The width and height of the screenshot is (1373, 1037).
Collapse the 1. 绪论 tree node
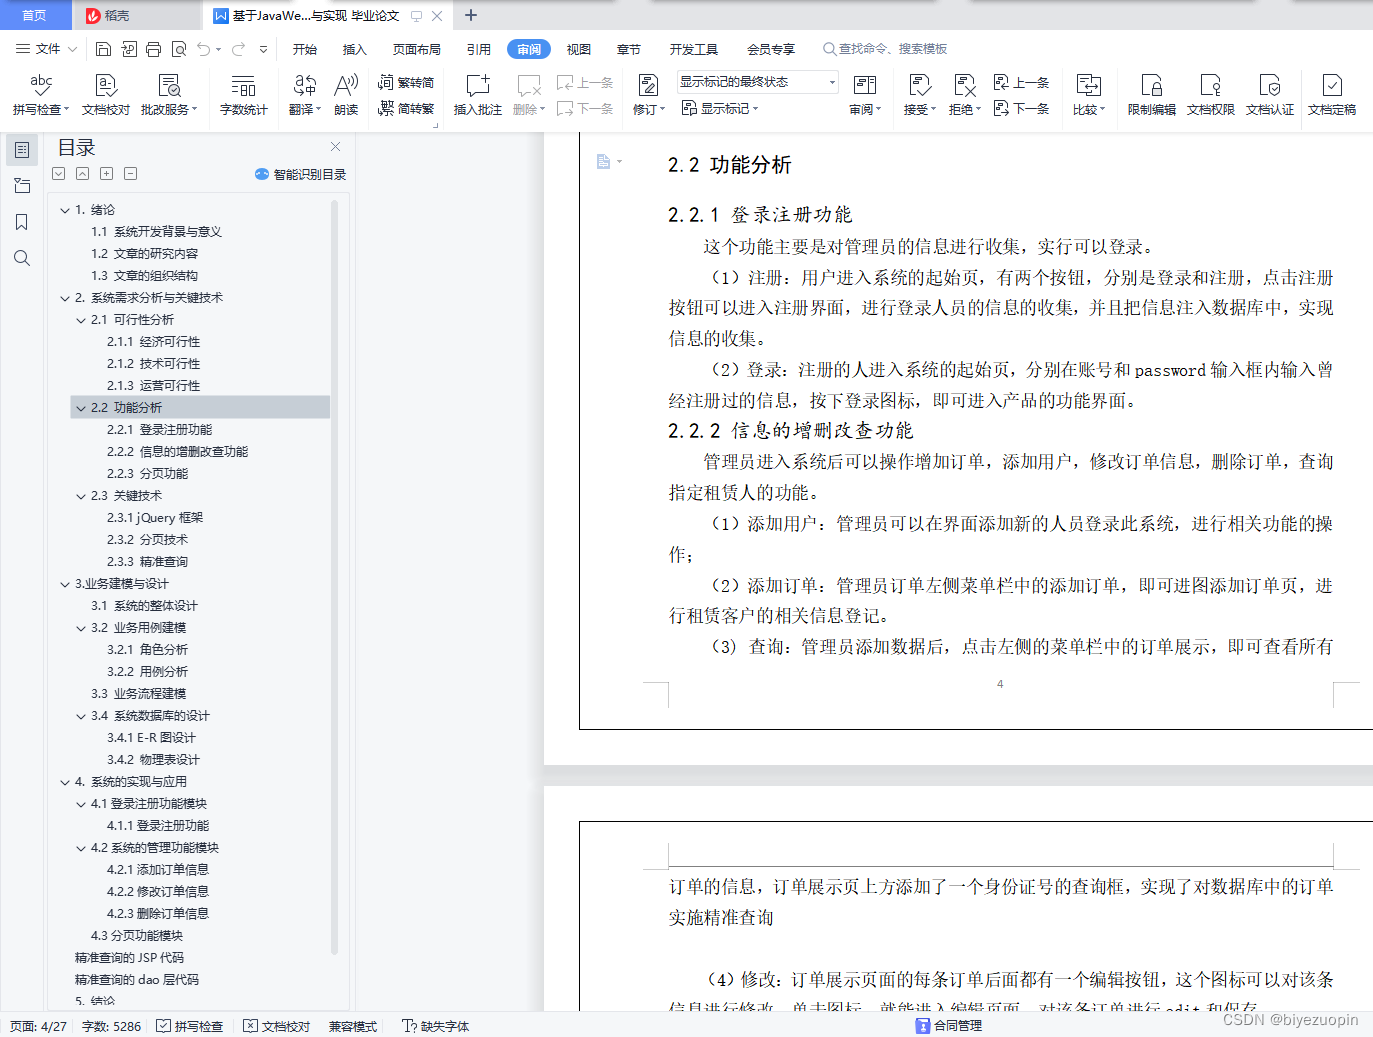pyautogui.click(x=65, y=210)
